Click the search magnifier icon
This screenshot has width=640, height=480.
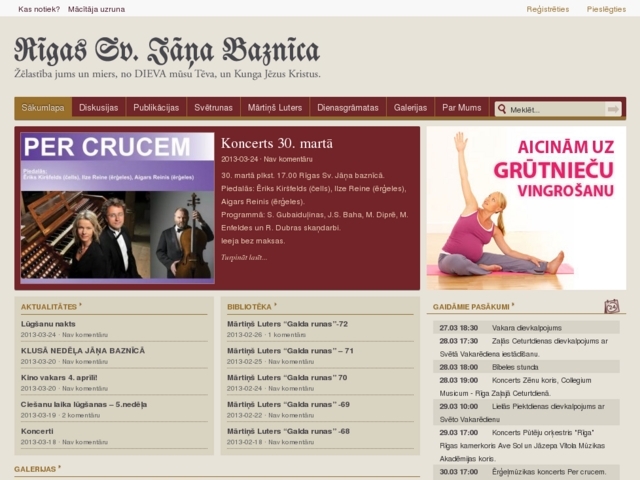tap(502, 109)
